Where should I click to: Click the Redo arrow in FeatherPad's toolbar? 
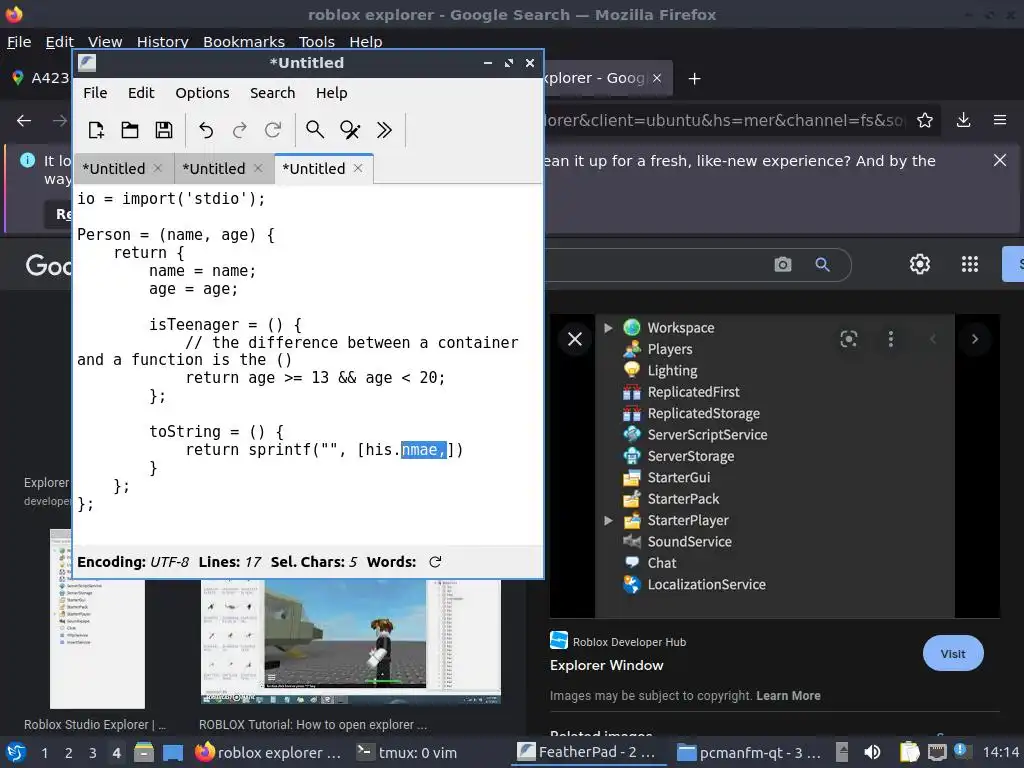click(x=240, y=130)
